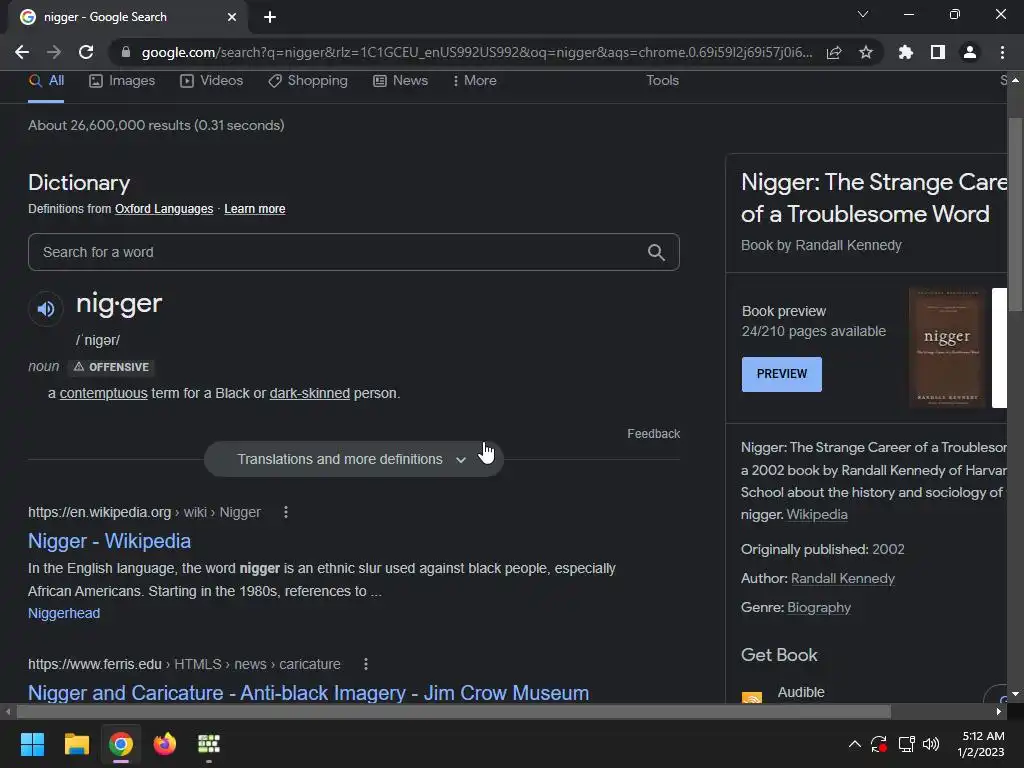The width and height of the screenshot is (1024, 768).
Task: Click the browser forward arrow
Action: click(x=54, y=52)
